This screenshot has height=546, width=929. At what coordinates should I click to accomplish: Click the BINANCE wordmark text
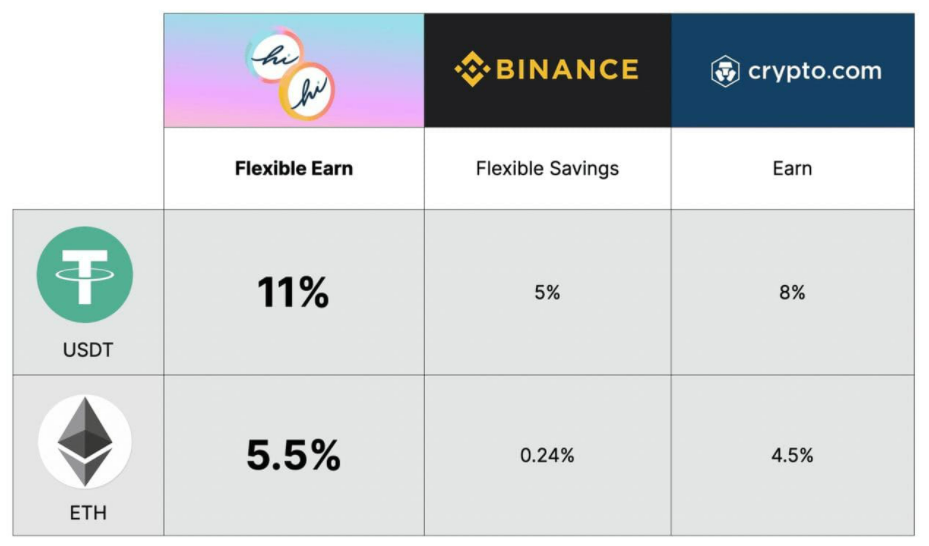566,70
